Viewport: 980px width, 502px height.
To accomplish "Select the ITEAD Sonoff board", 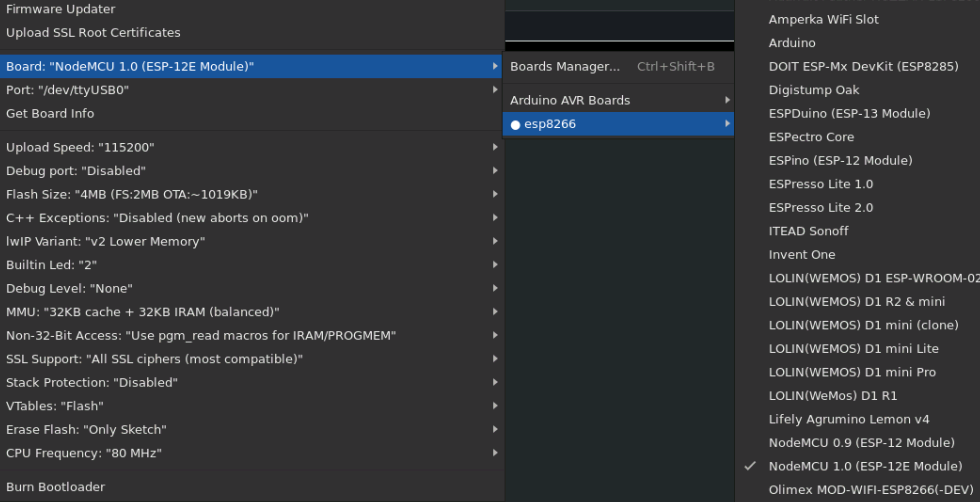I will (808, 231).
